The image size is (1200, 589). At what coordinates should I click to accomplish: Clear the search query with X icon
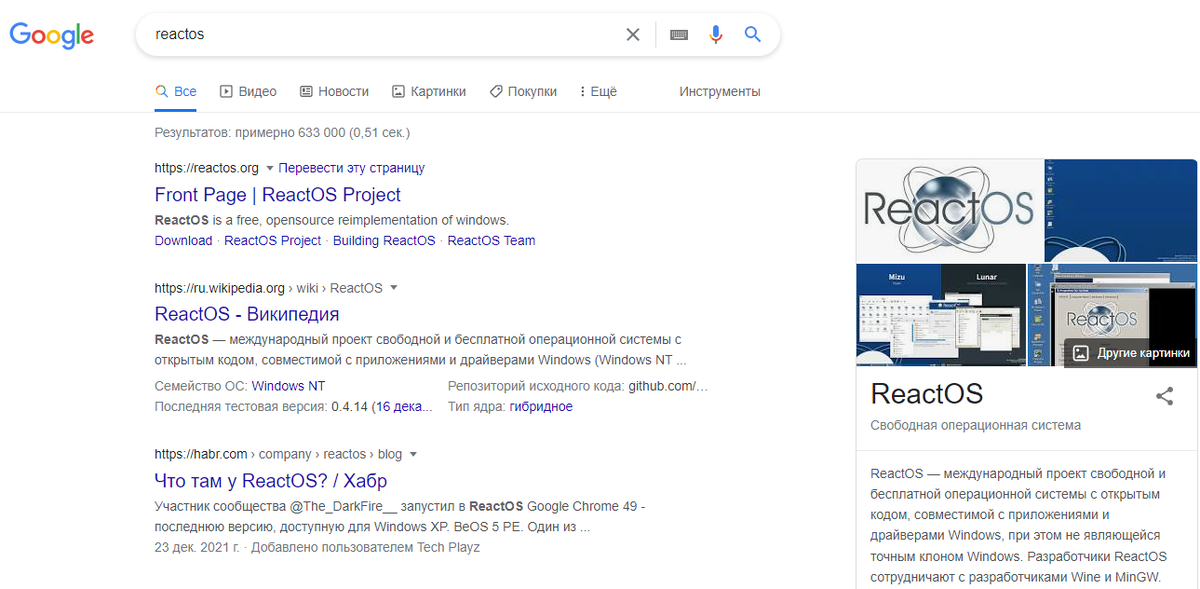(x=633, y=35)
